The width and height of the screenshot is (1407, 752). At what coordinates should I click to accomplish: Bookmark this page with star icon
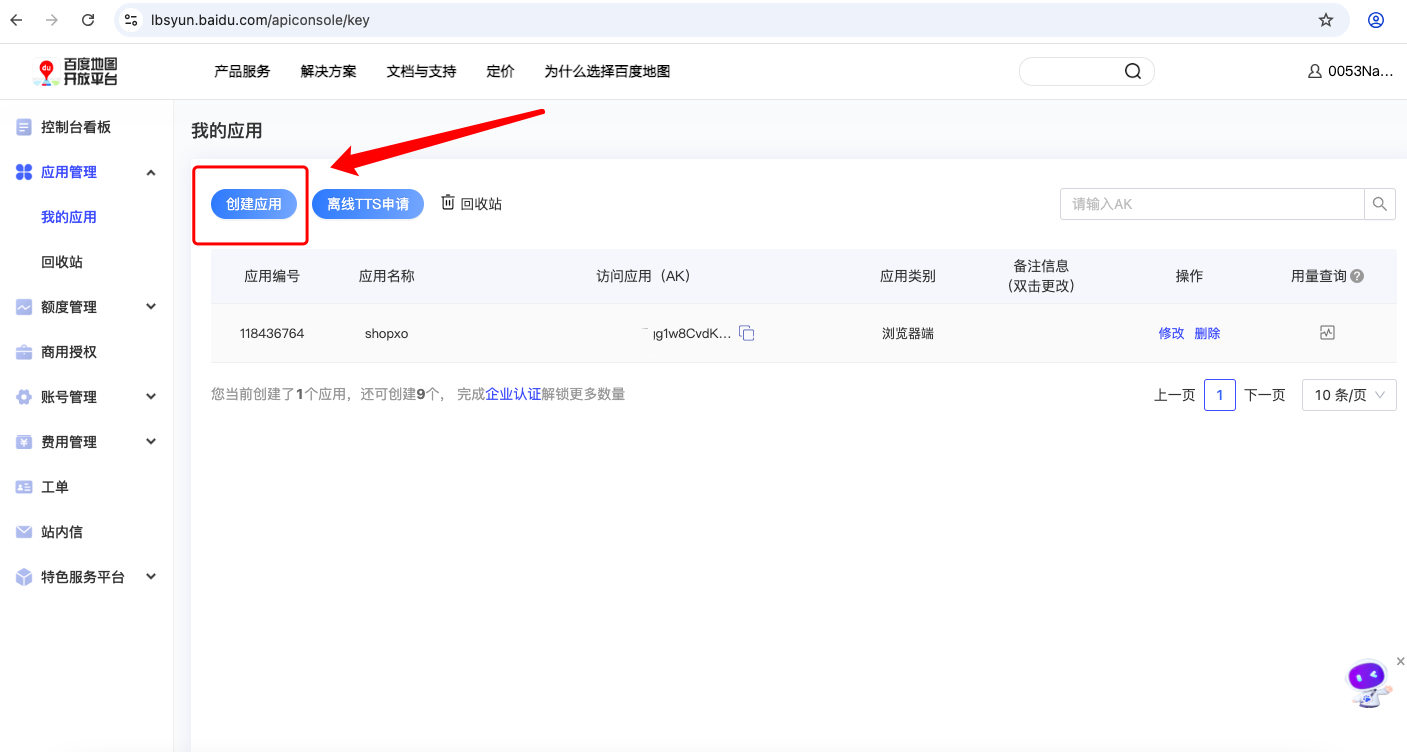pos(1326,20)
